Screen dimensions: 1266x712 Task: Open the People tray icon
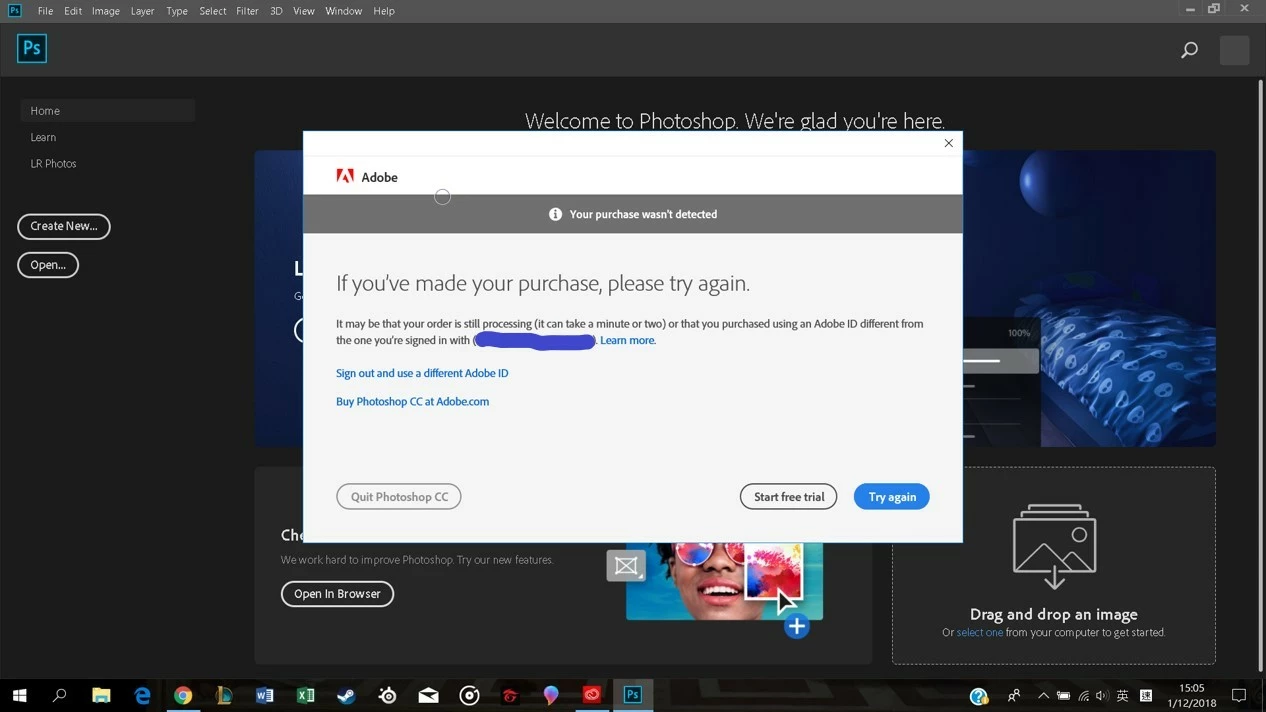click(1014, 696)
